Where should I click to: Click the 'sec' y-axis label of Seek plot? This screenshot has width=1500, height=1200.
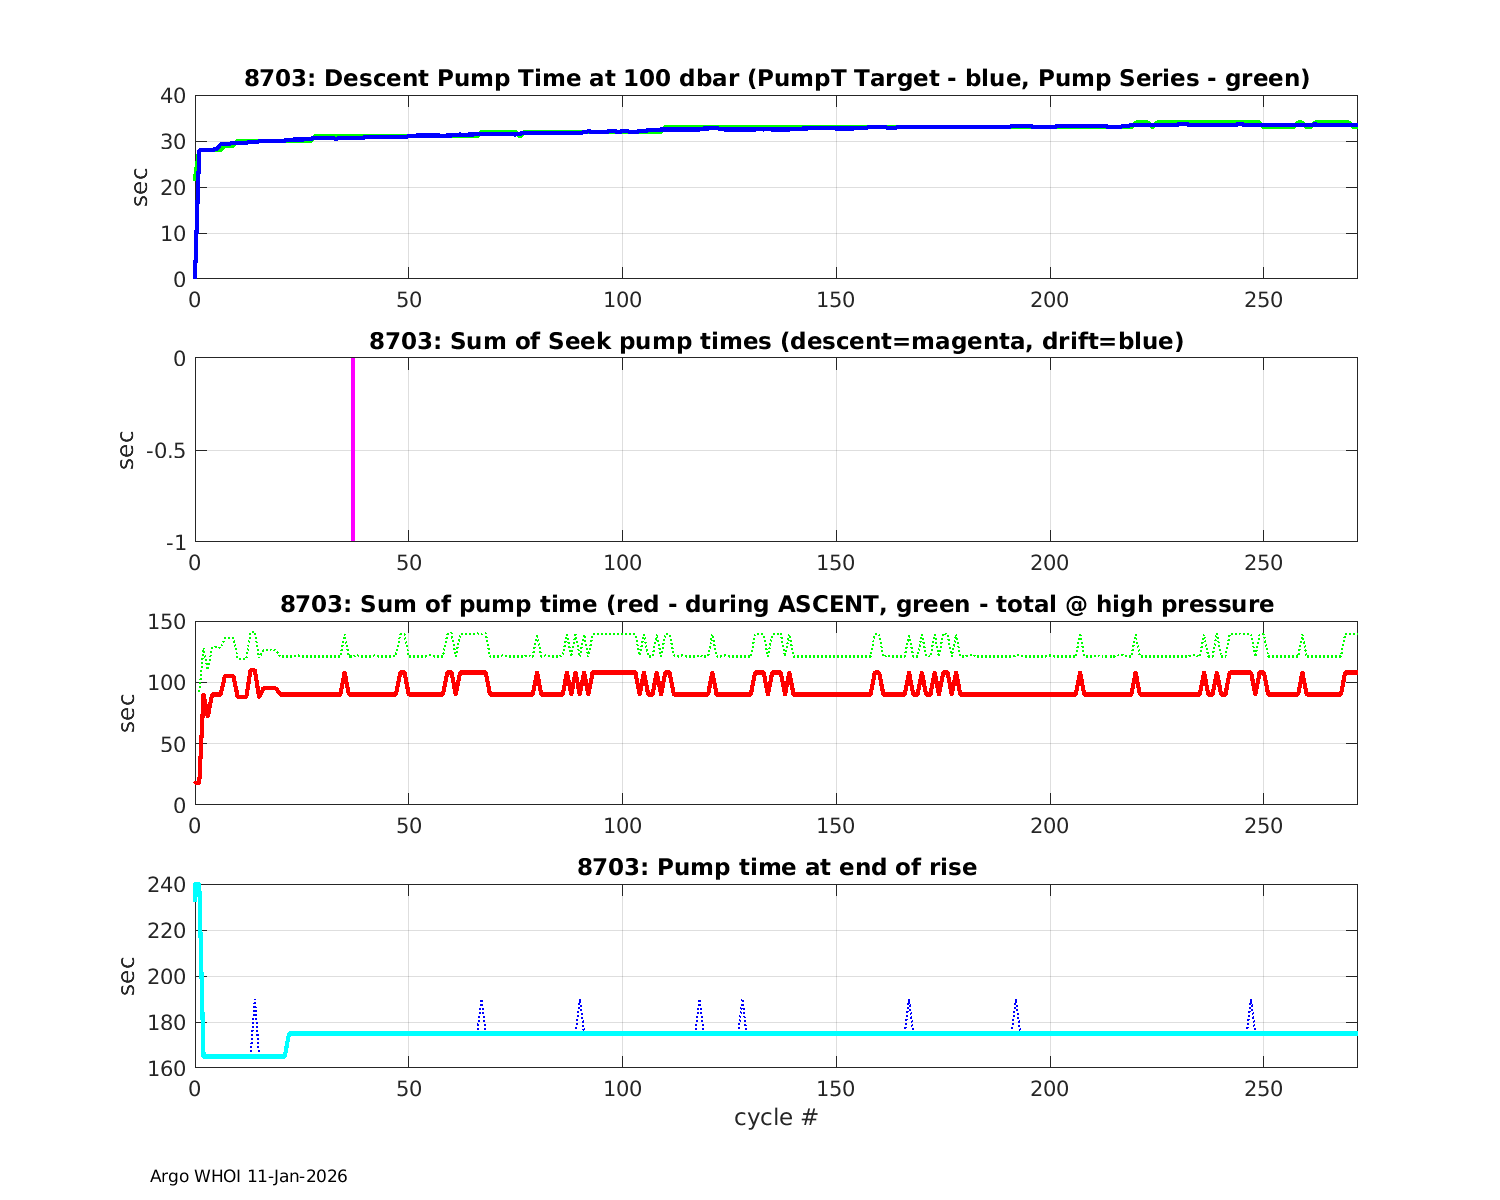[127, 450]
